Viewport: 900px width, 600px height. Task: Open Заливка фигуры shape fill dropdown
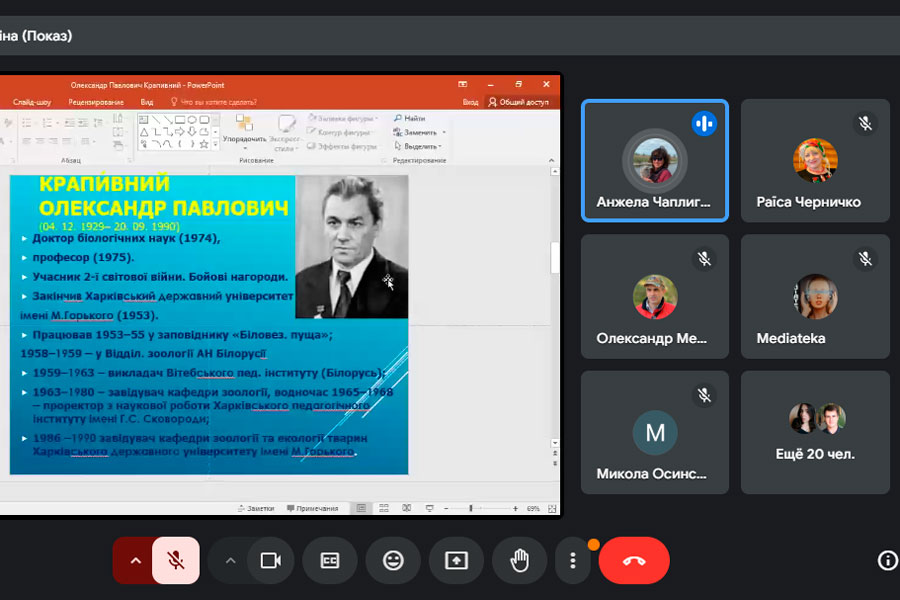[x=343, y=118]
